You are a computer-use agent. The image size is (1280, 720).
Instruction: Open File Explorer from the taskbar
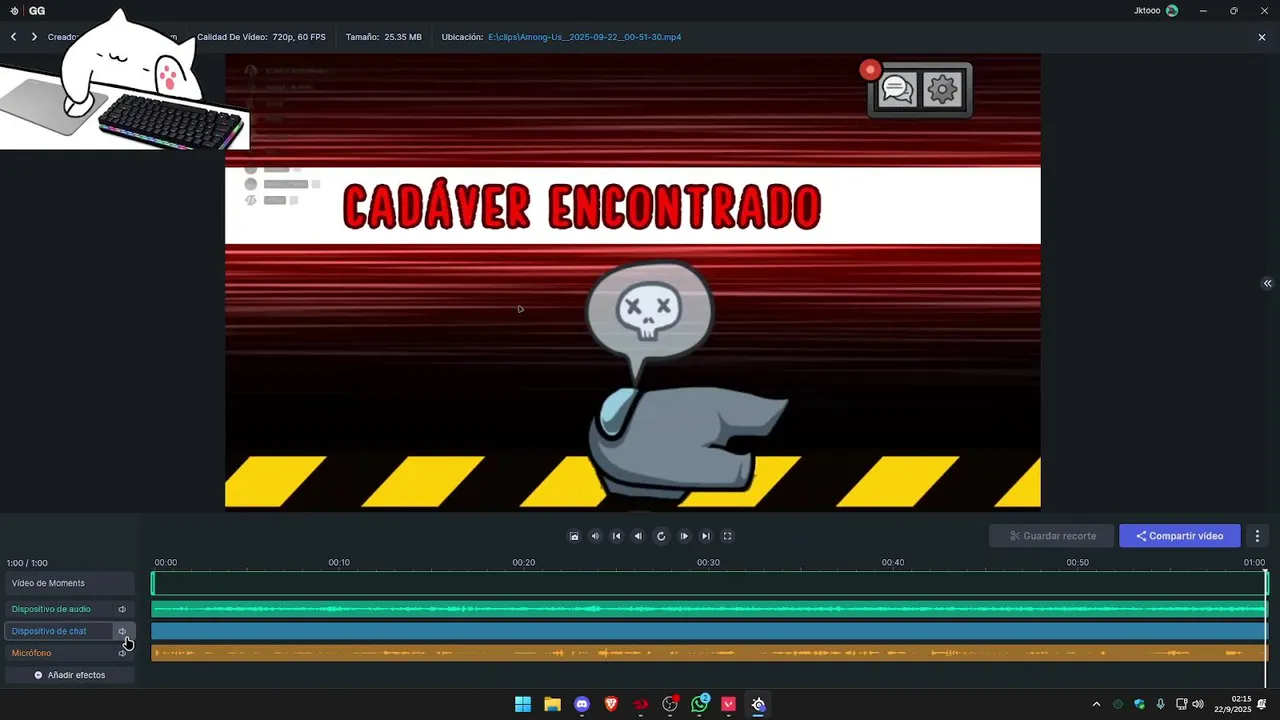pyautogui.click(x=552, y=704)
